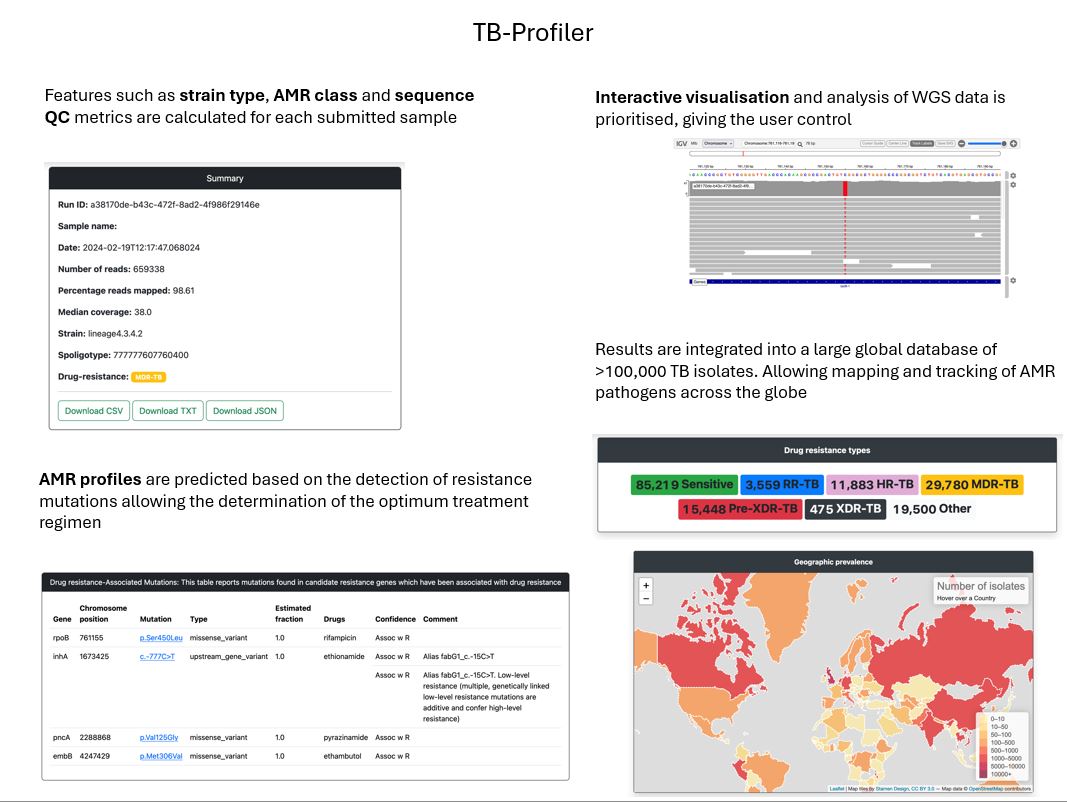Open the Genes track gear settings
The height and width of the screenshot is (802, 1067).
tap(1013, 280)
